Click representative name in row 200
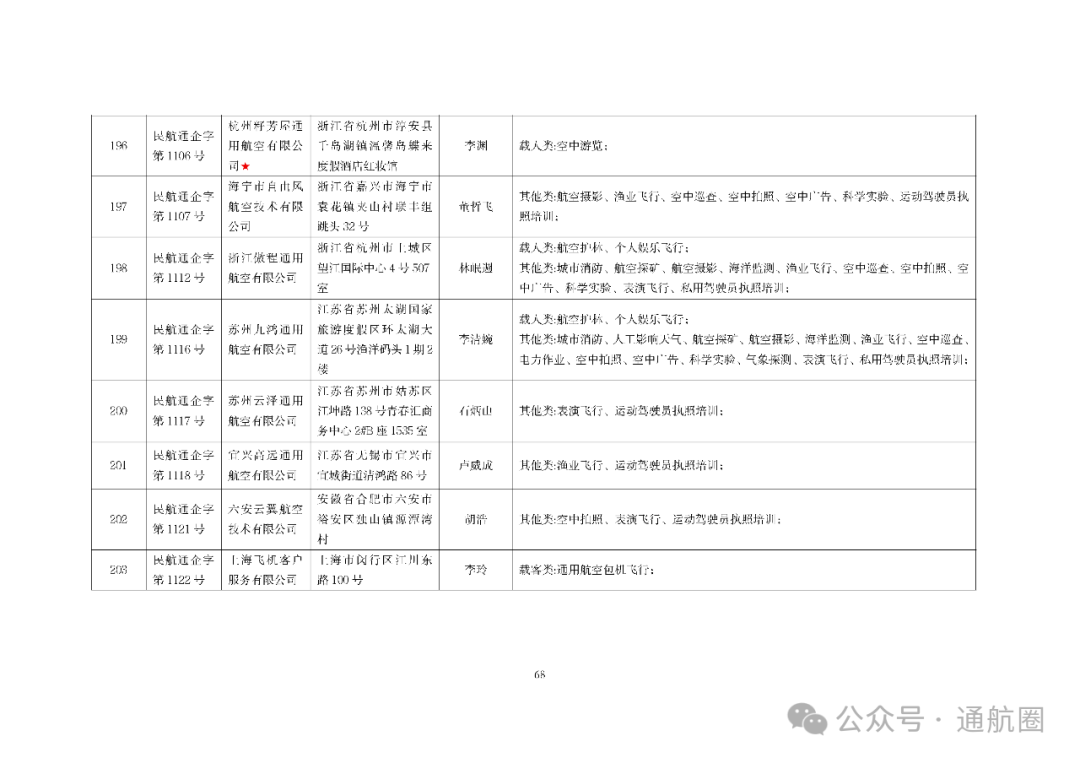The width and height of the screenshot is (1080, 763). tap(476, 410)
